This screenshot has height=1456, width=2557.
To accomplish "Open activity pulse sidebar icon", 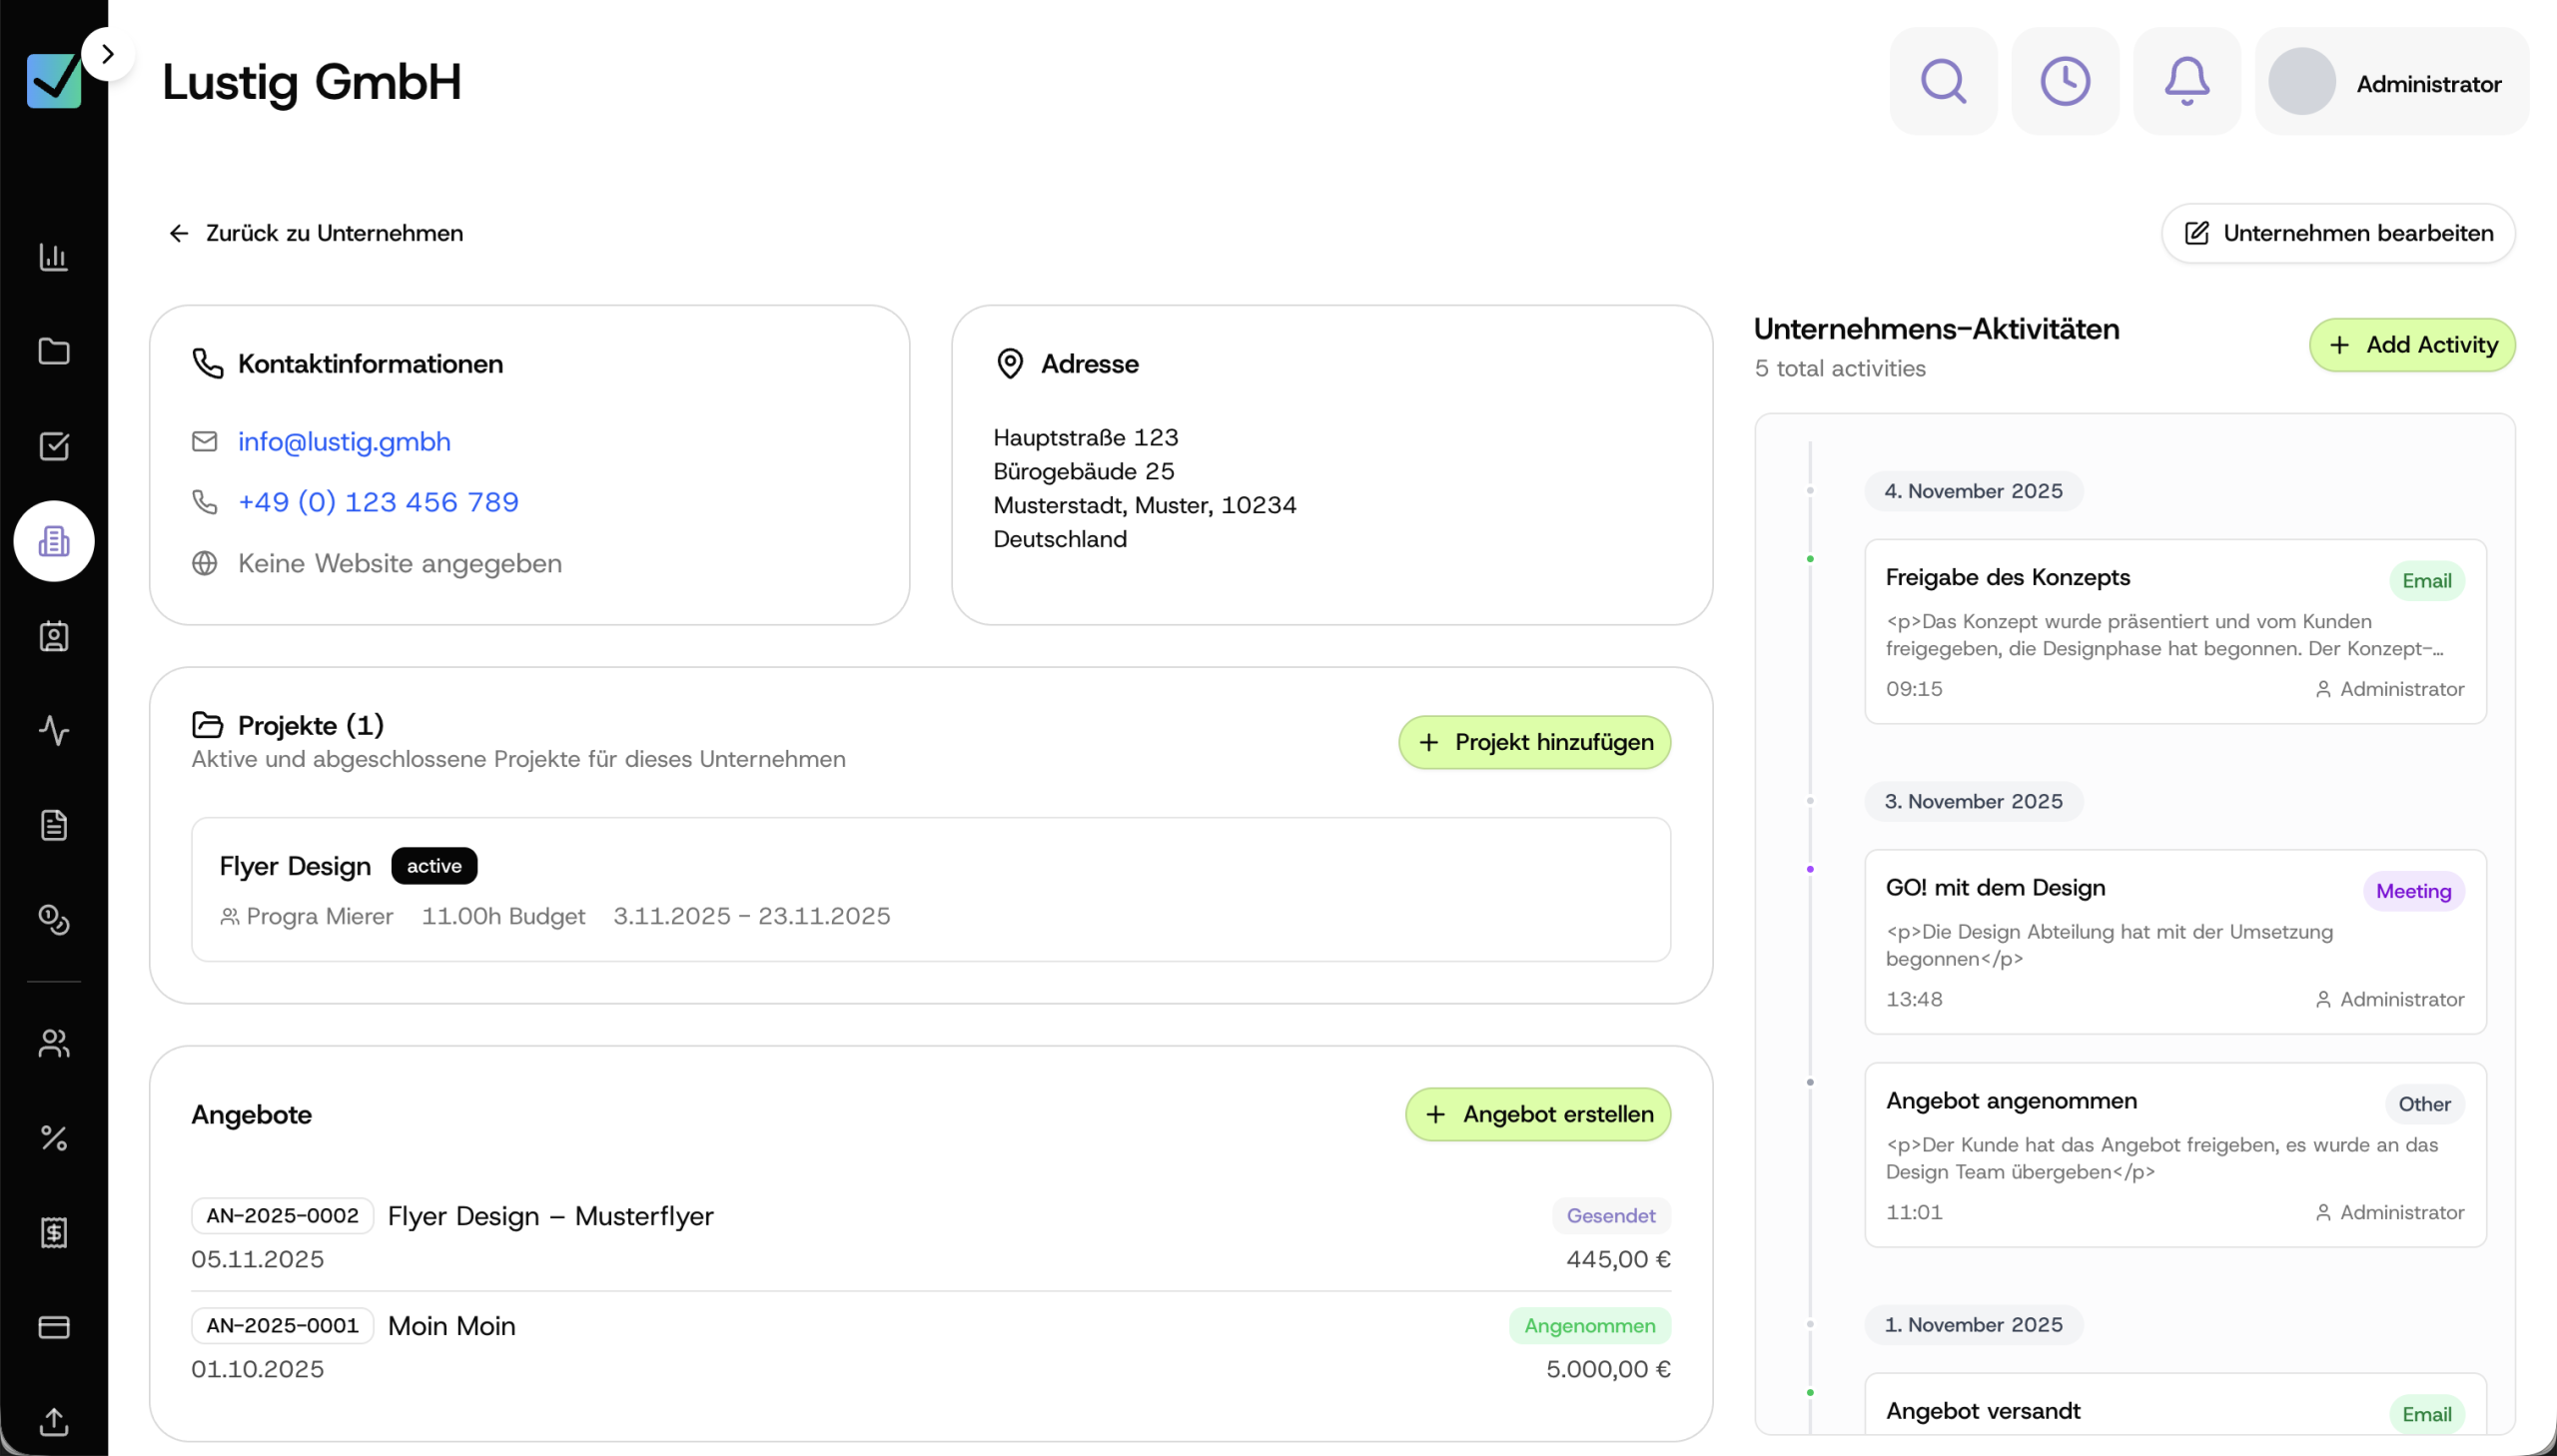I will 54,730.
